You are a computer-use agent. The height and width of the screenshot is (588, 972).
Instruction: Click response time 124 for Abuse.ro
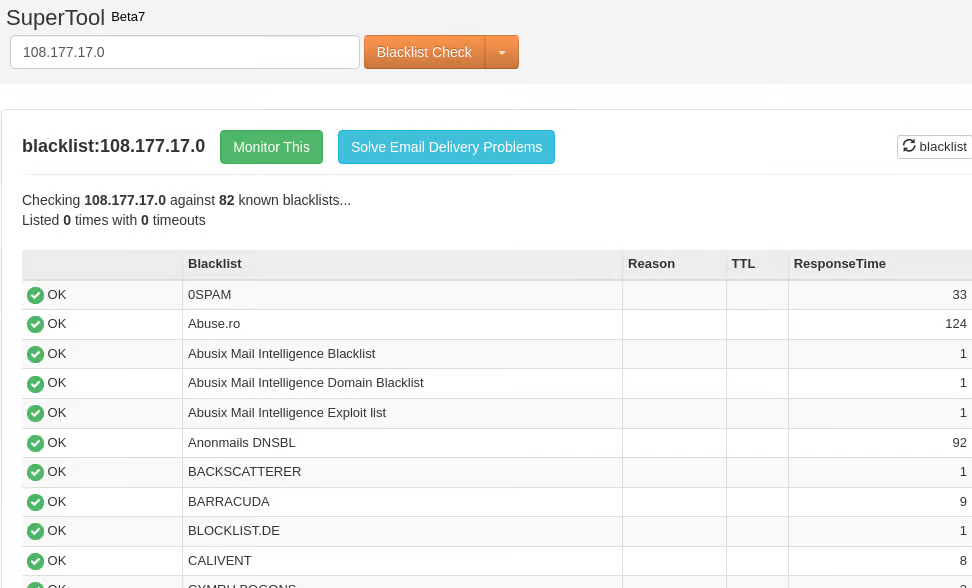pos(956,324)
